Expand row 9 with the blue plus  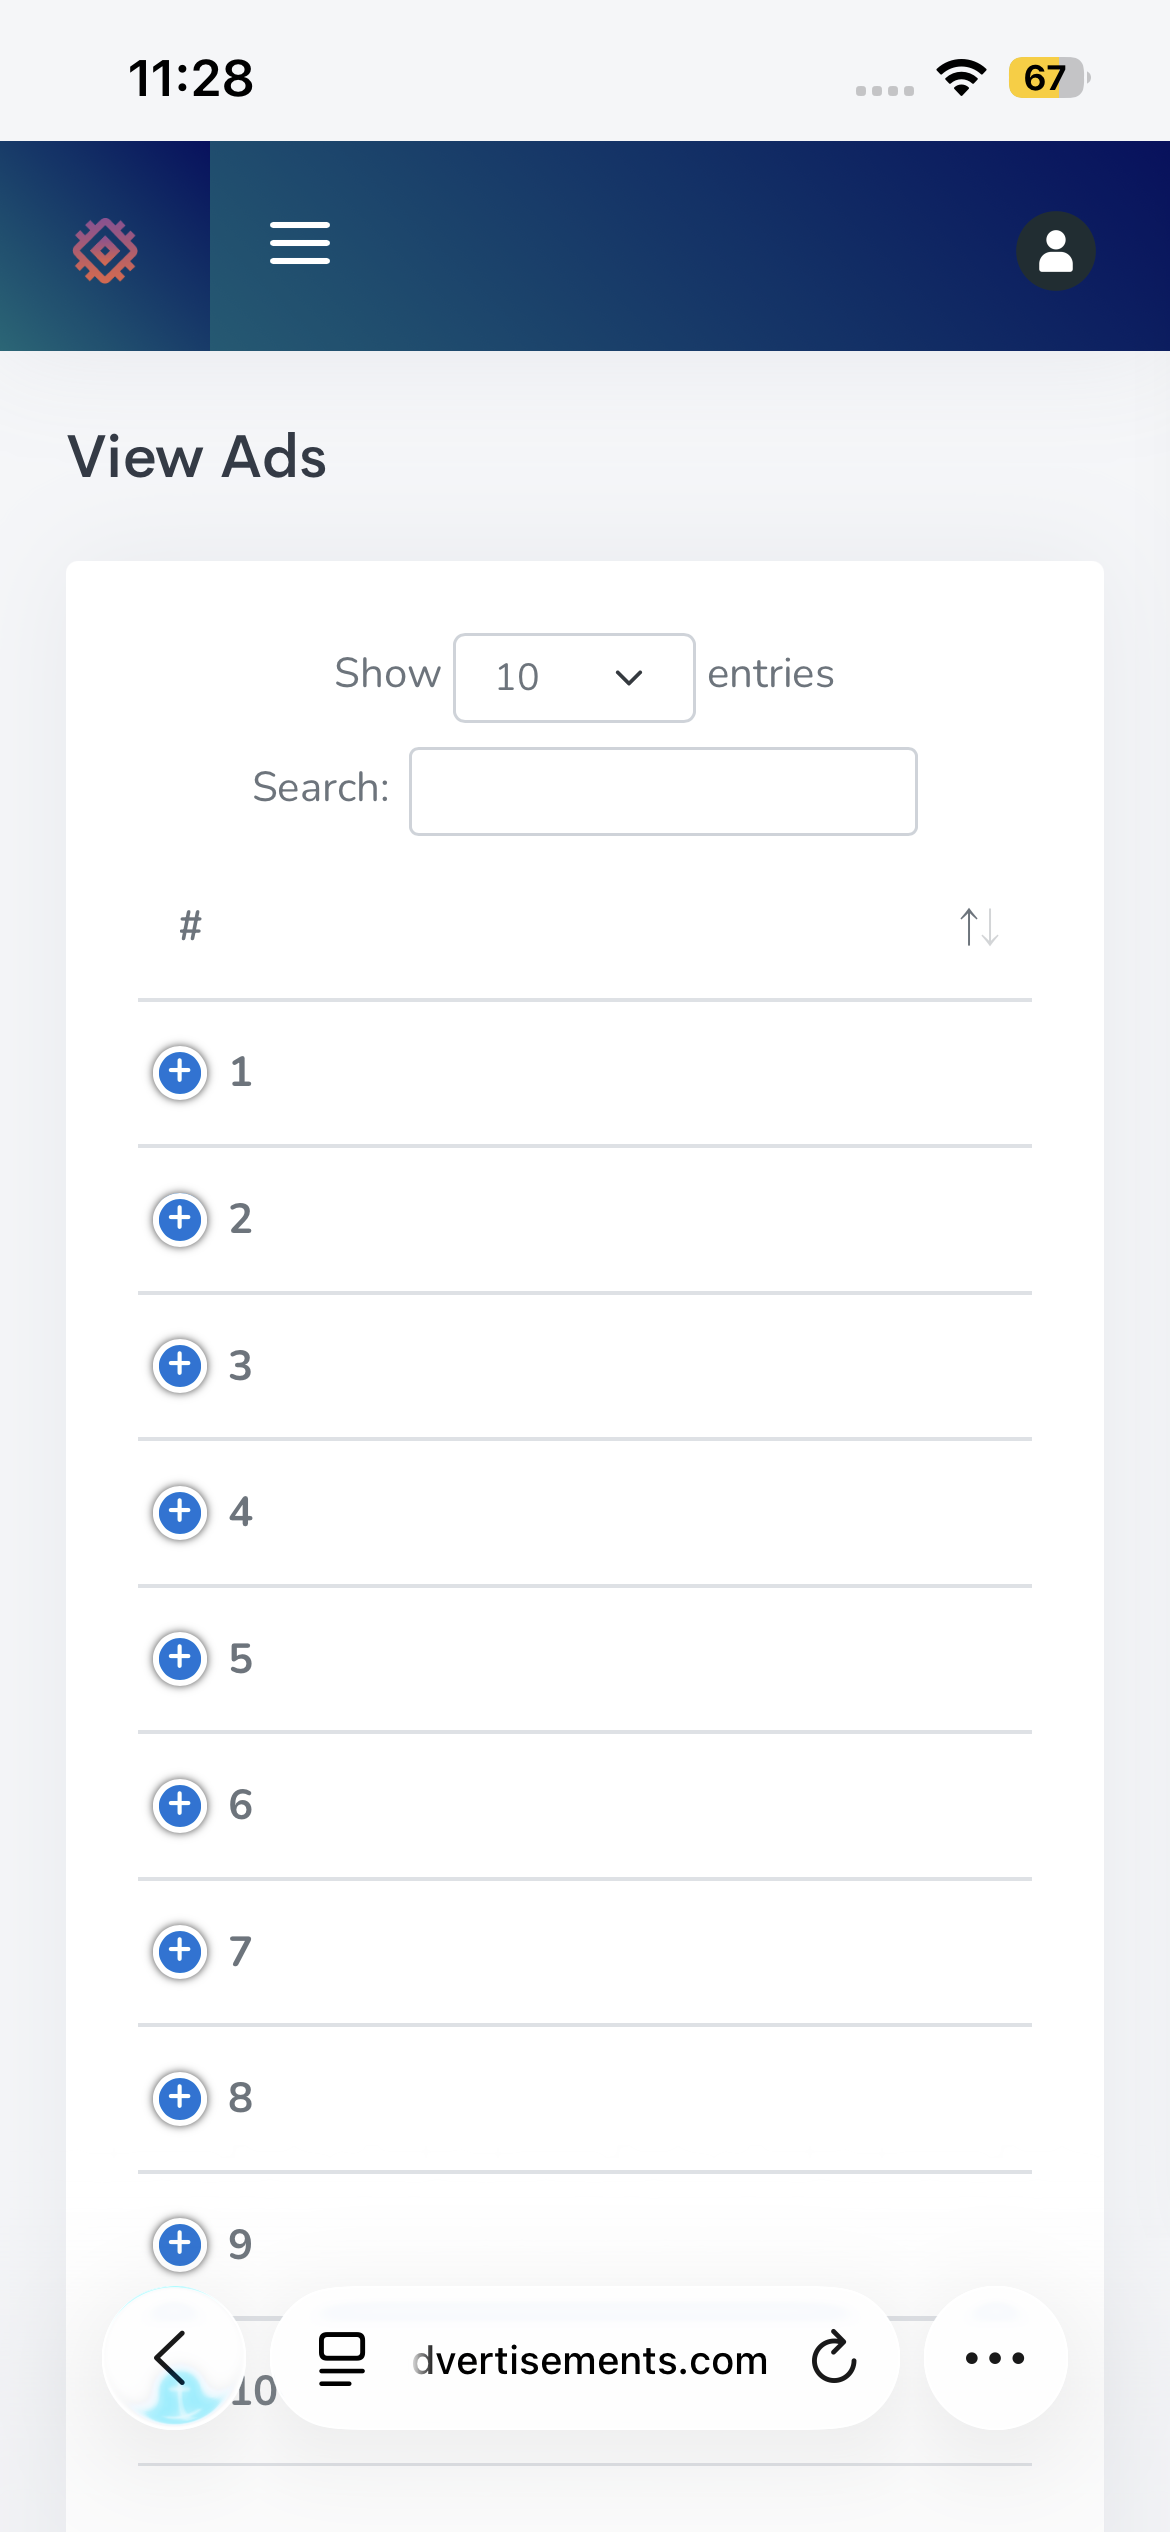(x=180, y=2244)
